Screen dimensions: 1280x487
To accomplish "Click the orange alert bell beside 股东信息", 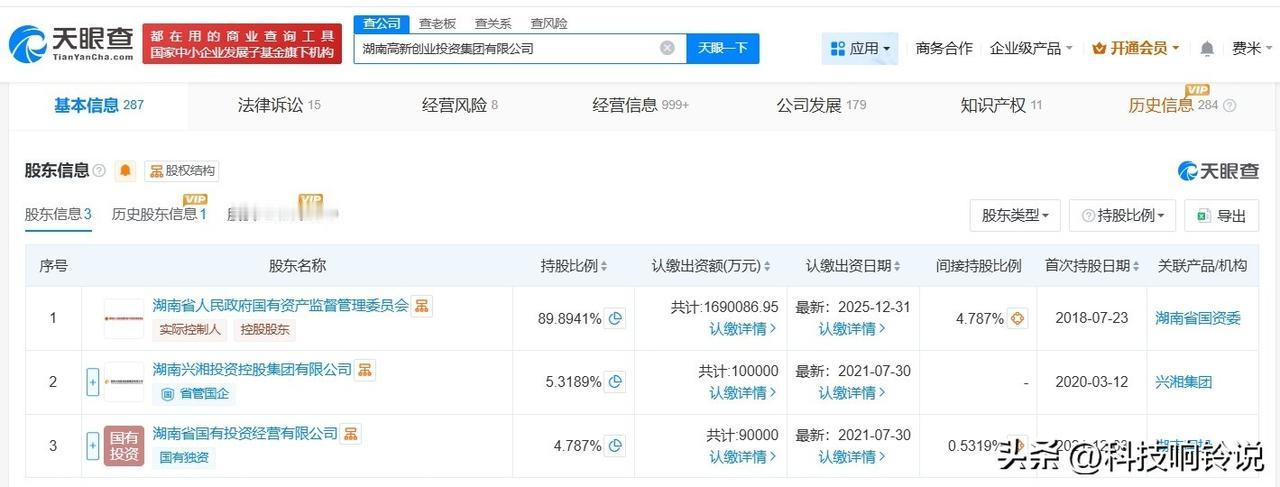I will click(125, 171).
